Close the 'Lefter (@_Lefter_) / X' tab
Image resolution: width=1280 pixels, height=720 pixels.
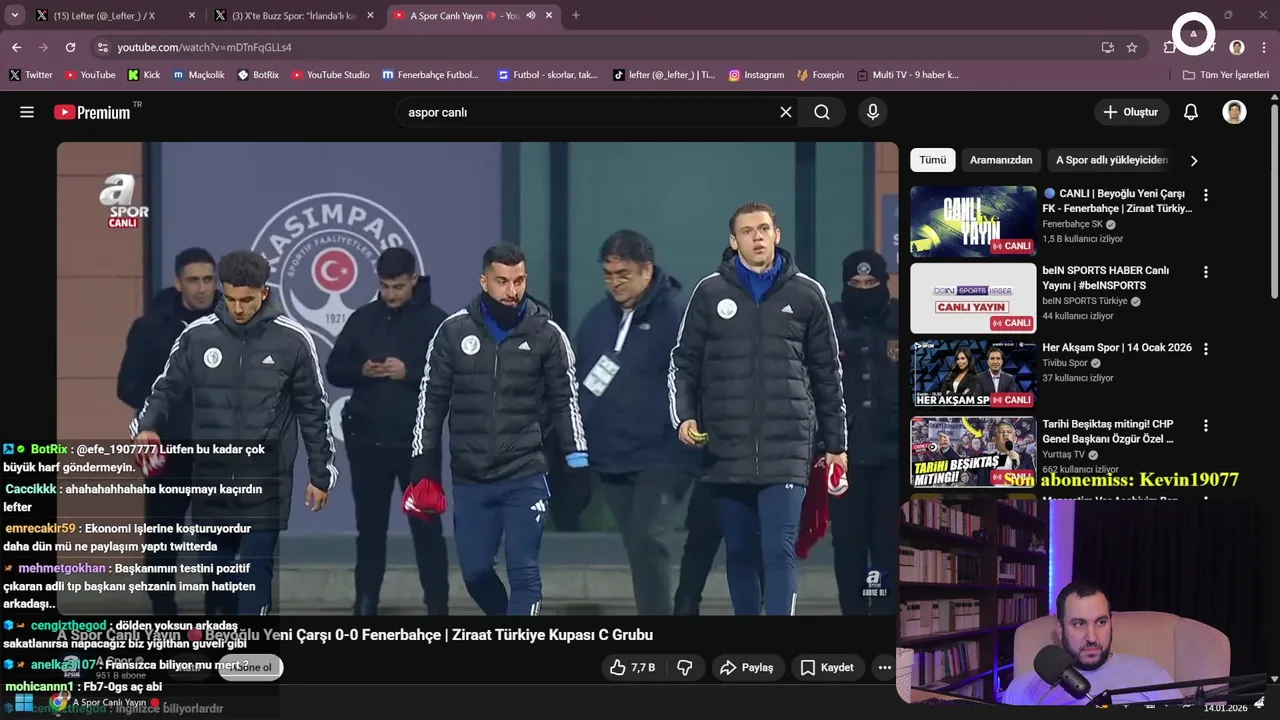point(192,16)
